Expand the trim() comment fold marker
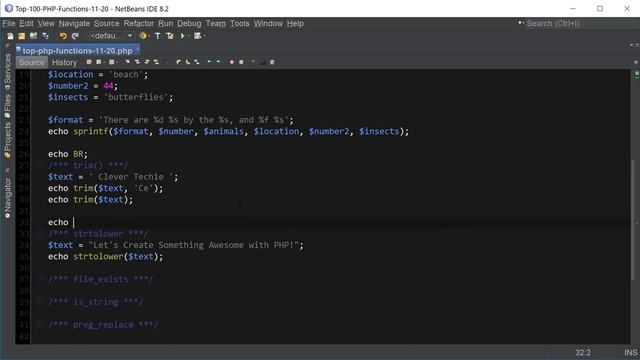Viewport: 640px width, 360px height. coord(40,165)
